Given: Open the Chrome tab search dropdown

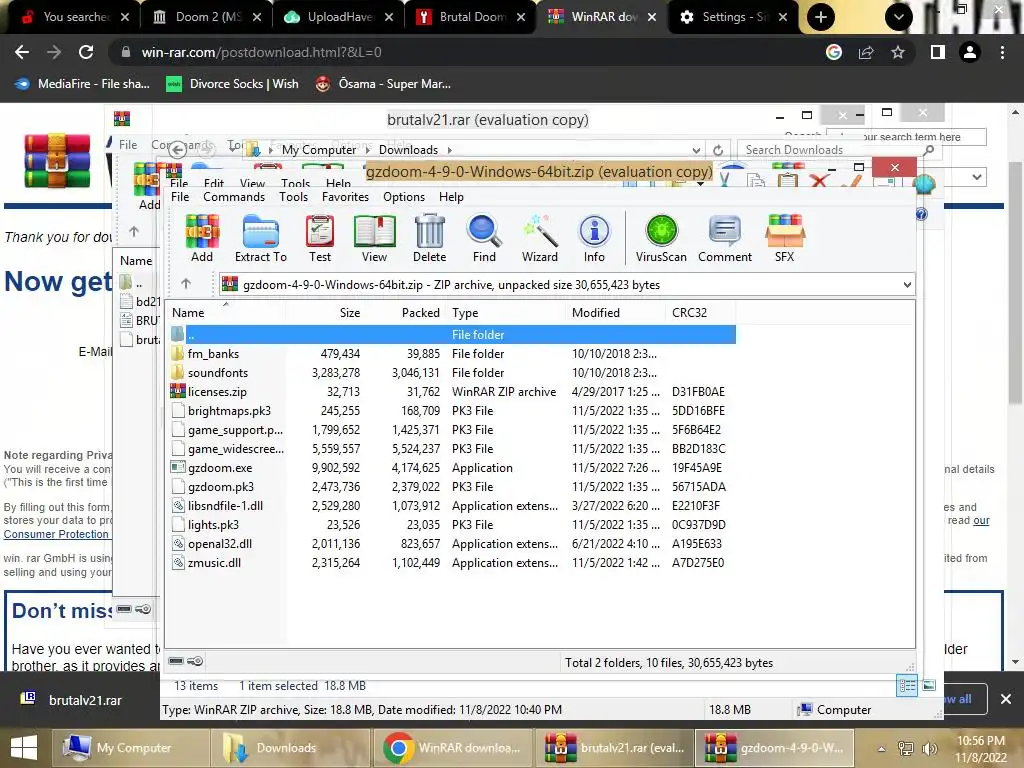Looking at the screenshot, I should pos(899,17).
